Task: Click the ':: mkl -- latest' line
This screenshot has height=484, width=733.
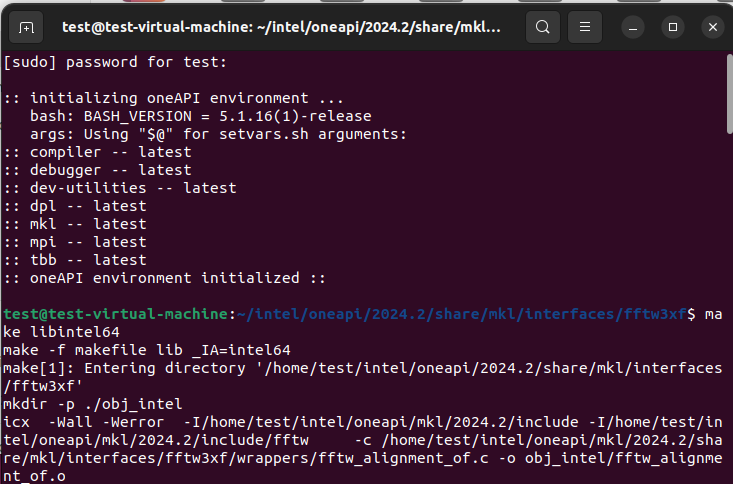Action: pos(75,224)
